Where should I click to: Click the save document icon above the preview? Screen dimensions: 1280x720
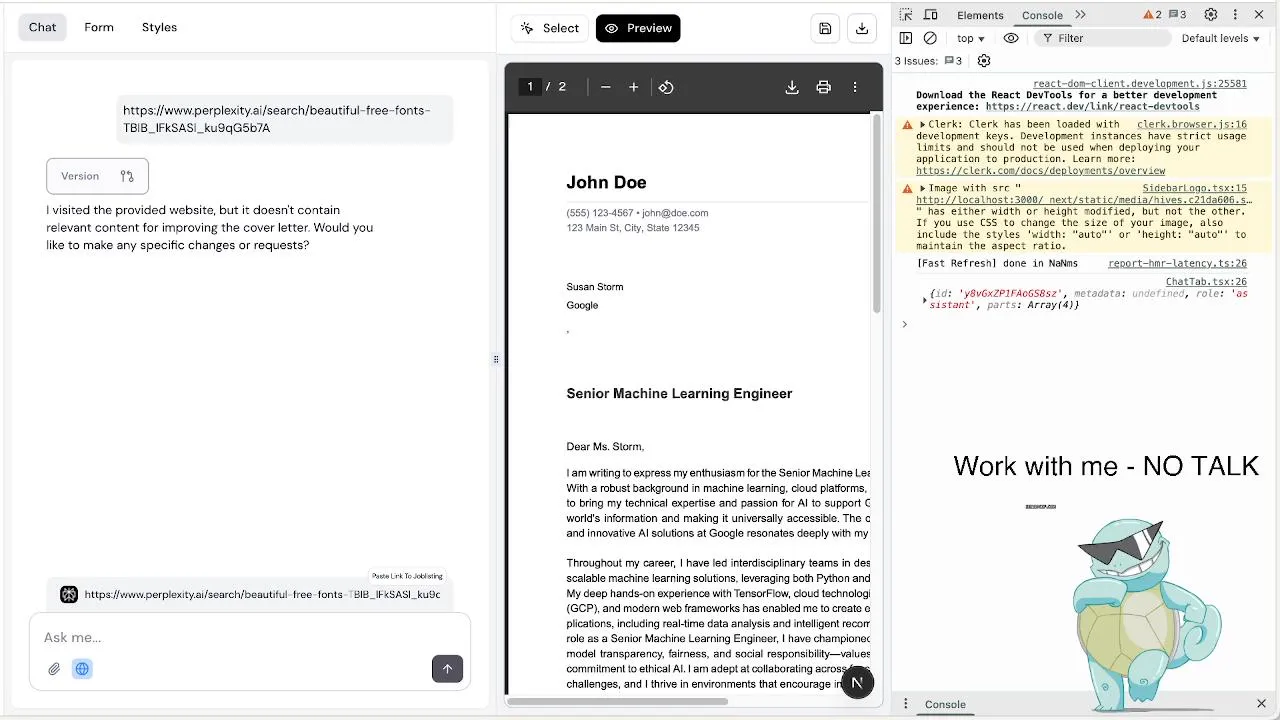click(x=825, y=28)
